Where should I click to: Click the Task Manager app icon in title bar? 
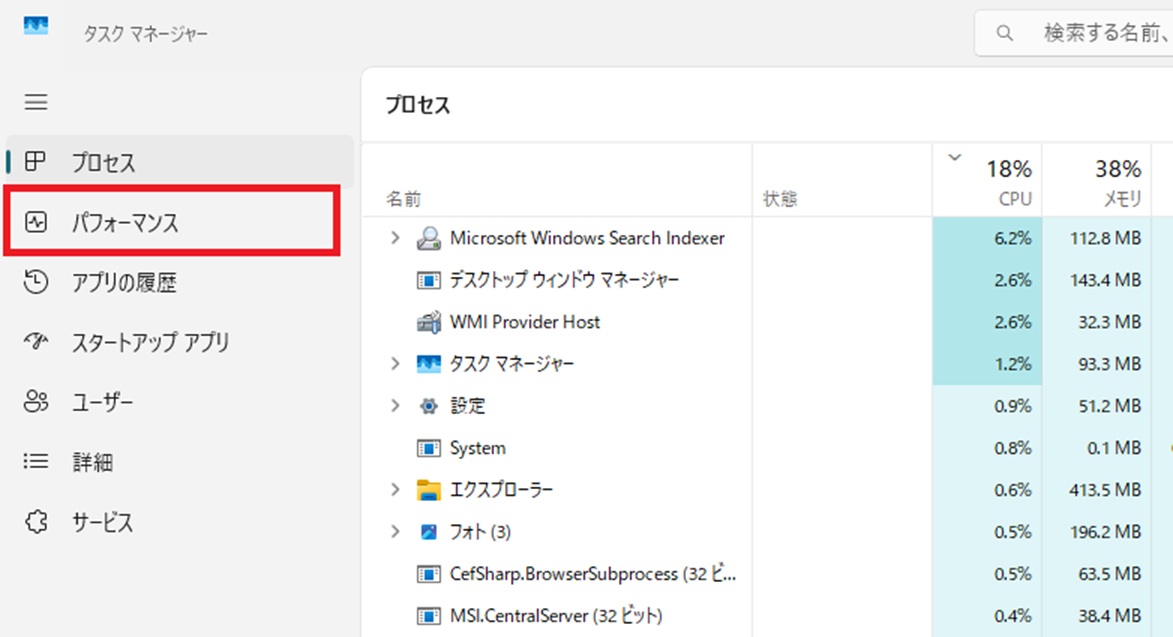tap(36, 26)
